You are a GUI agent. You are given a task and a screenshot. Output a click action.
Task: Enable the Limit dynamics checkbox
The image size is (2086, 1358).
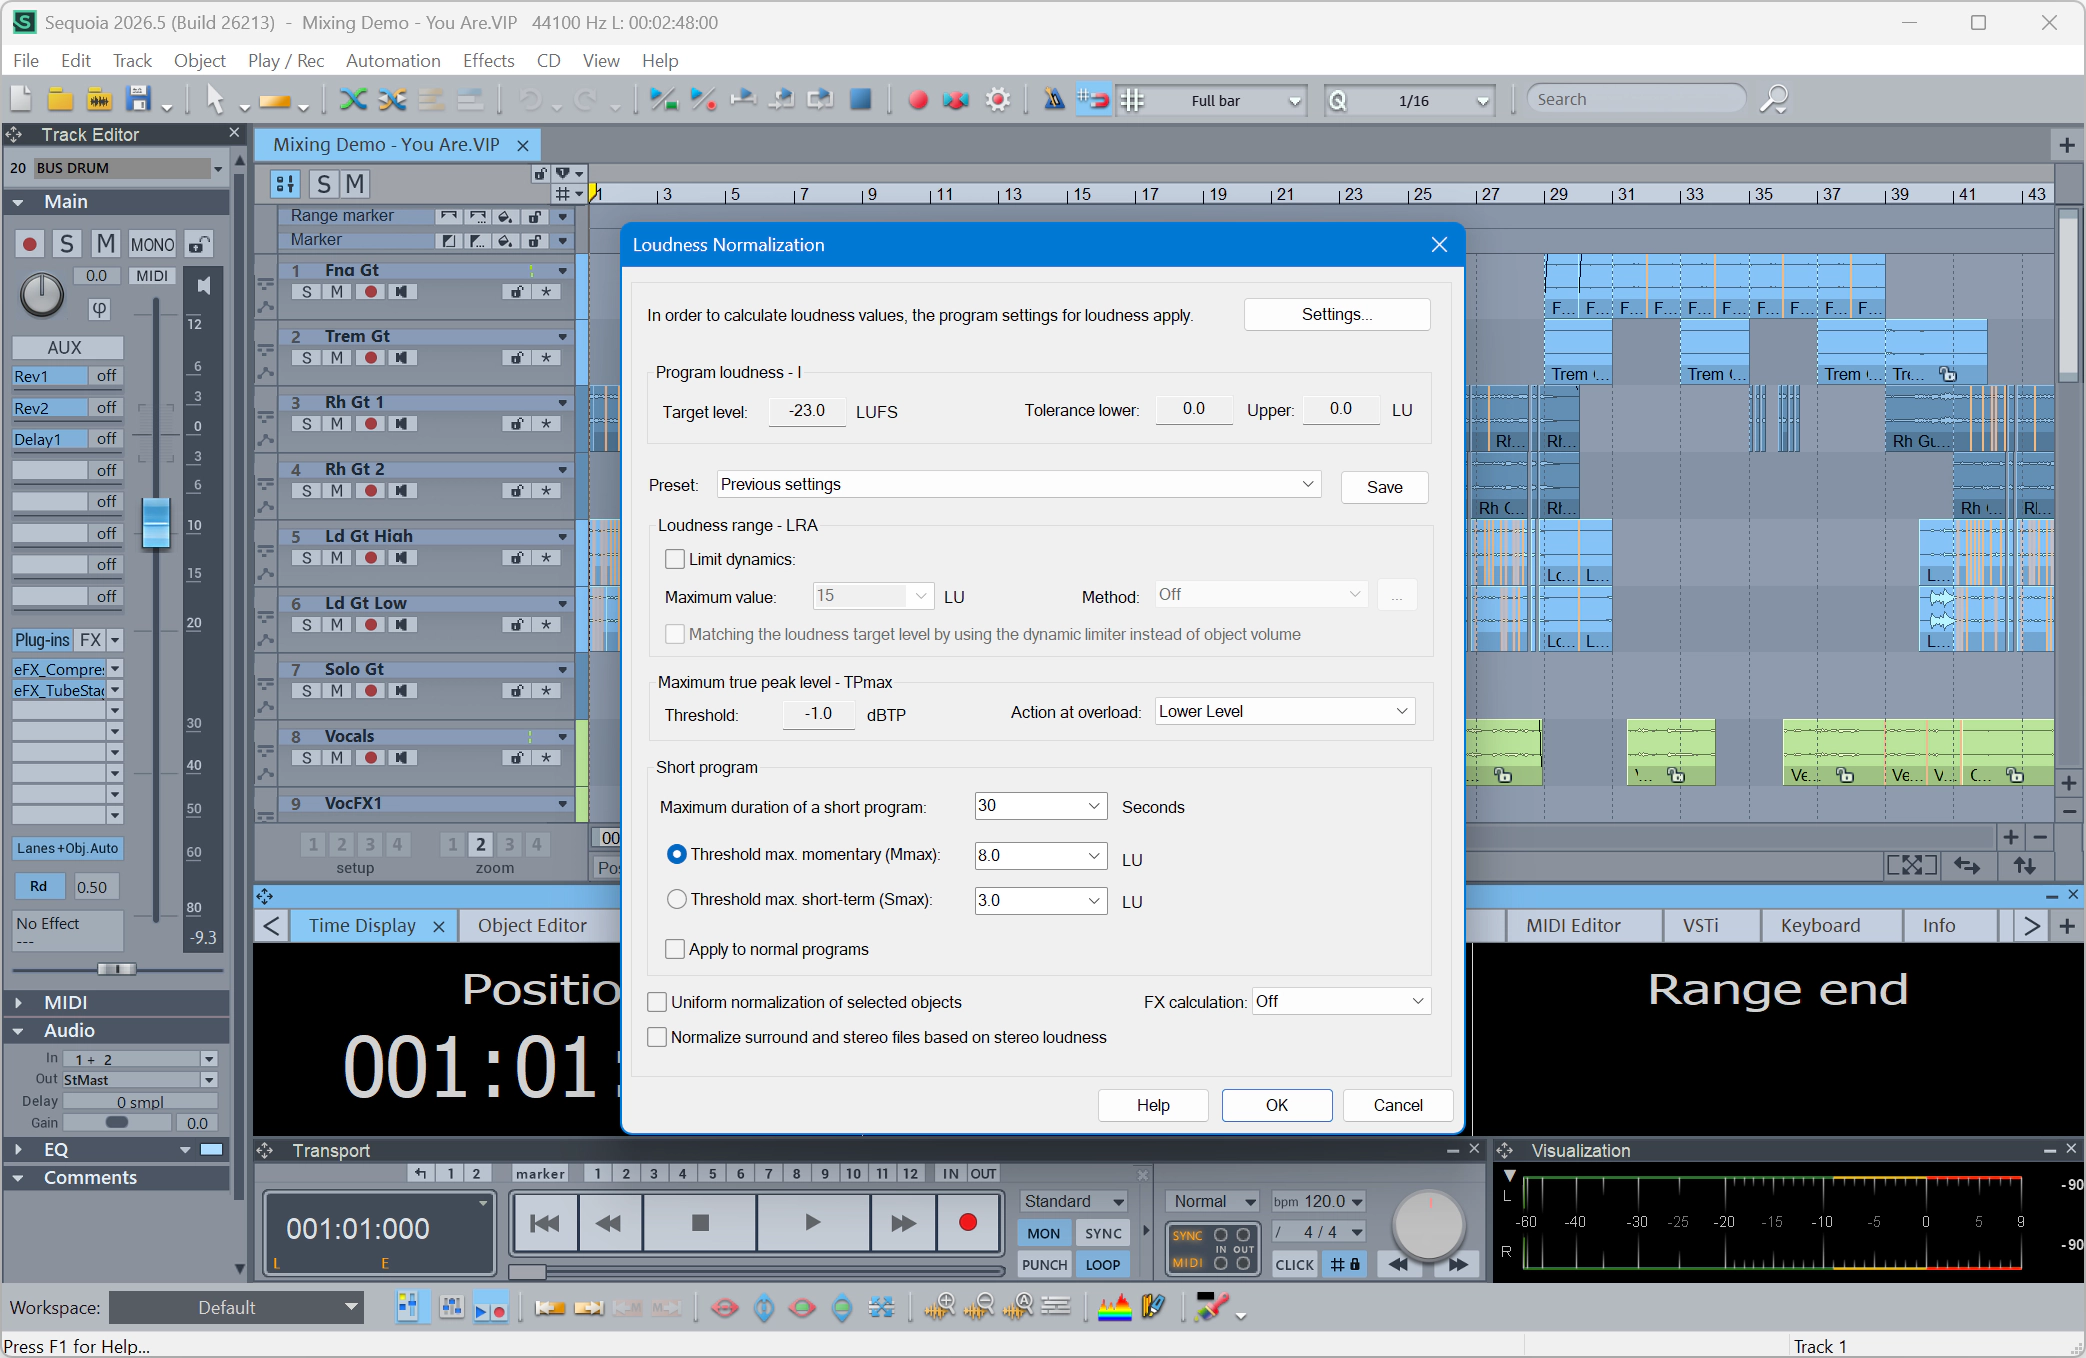(676, 559)
